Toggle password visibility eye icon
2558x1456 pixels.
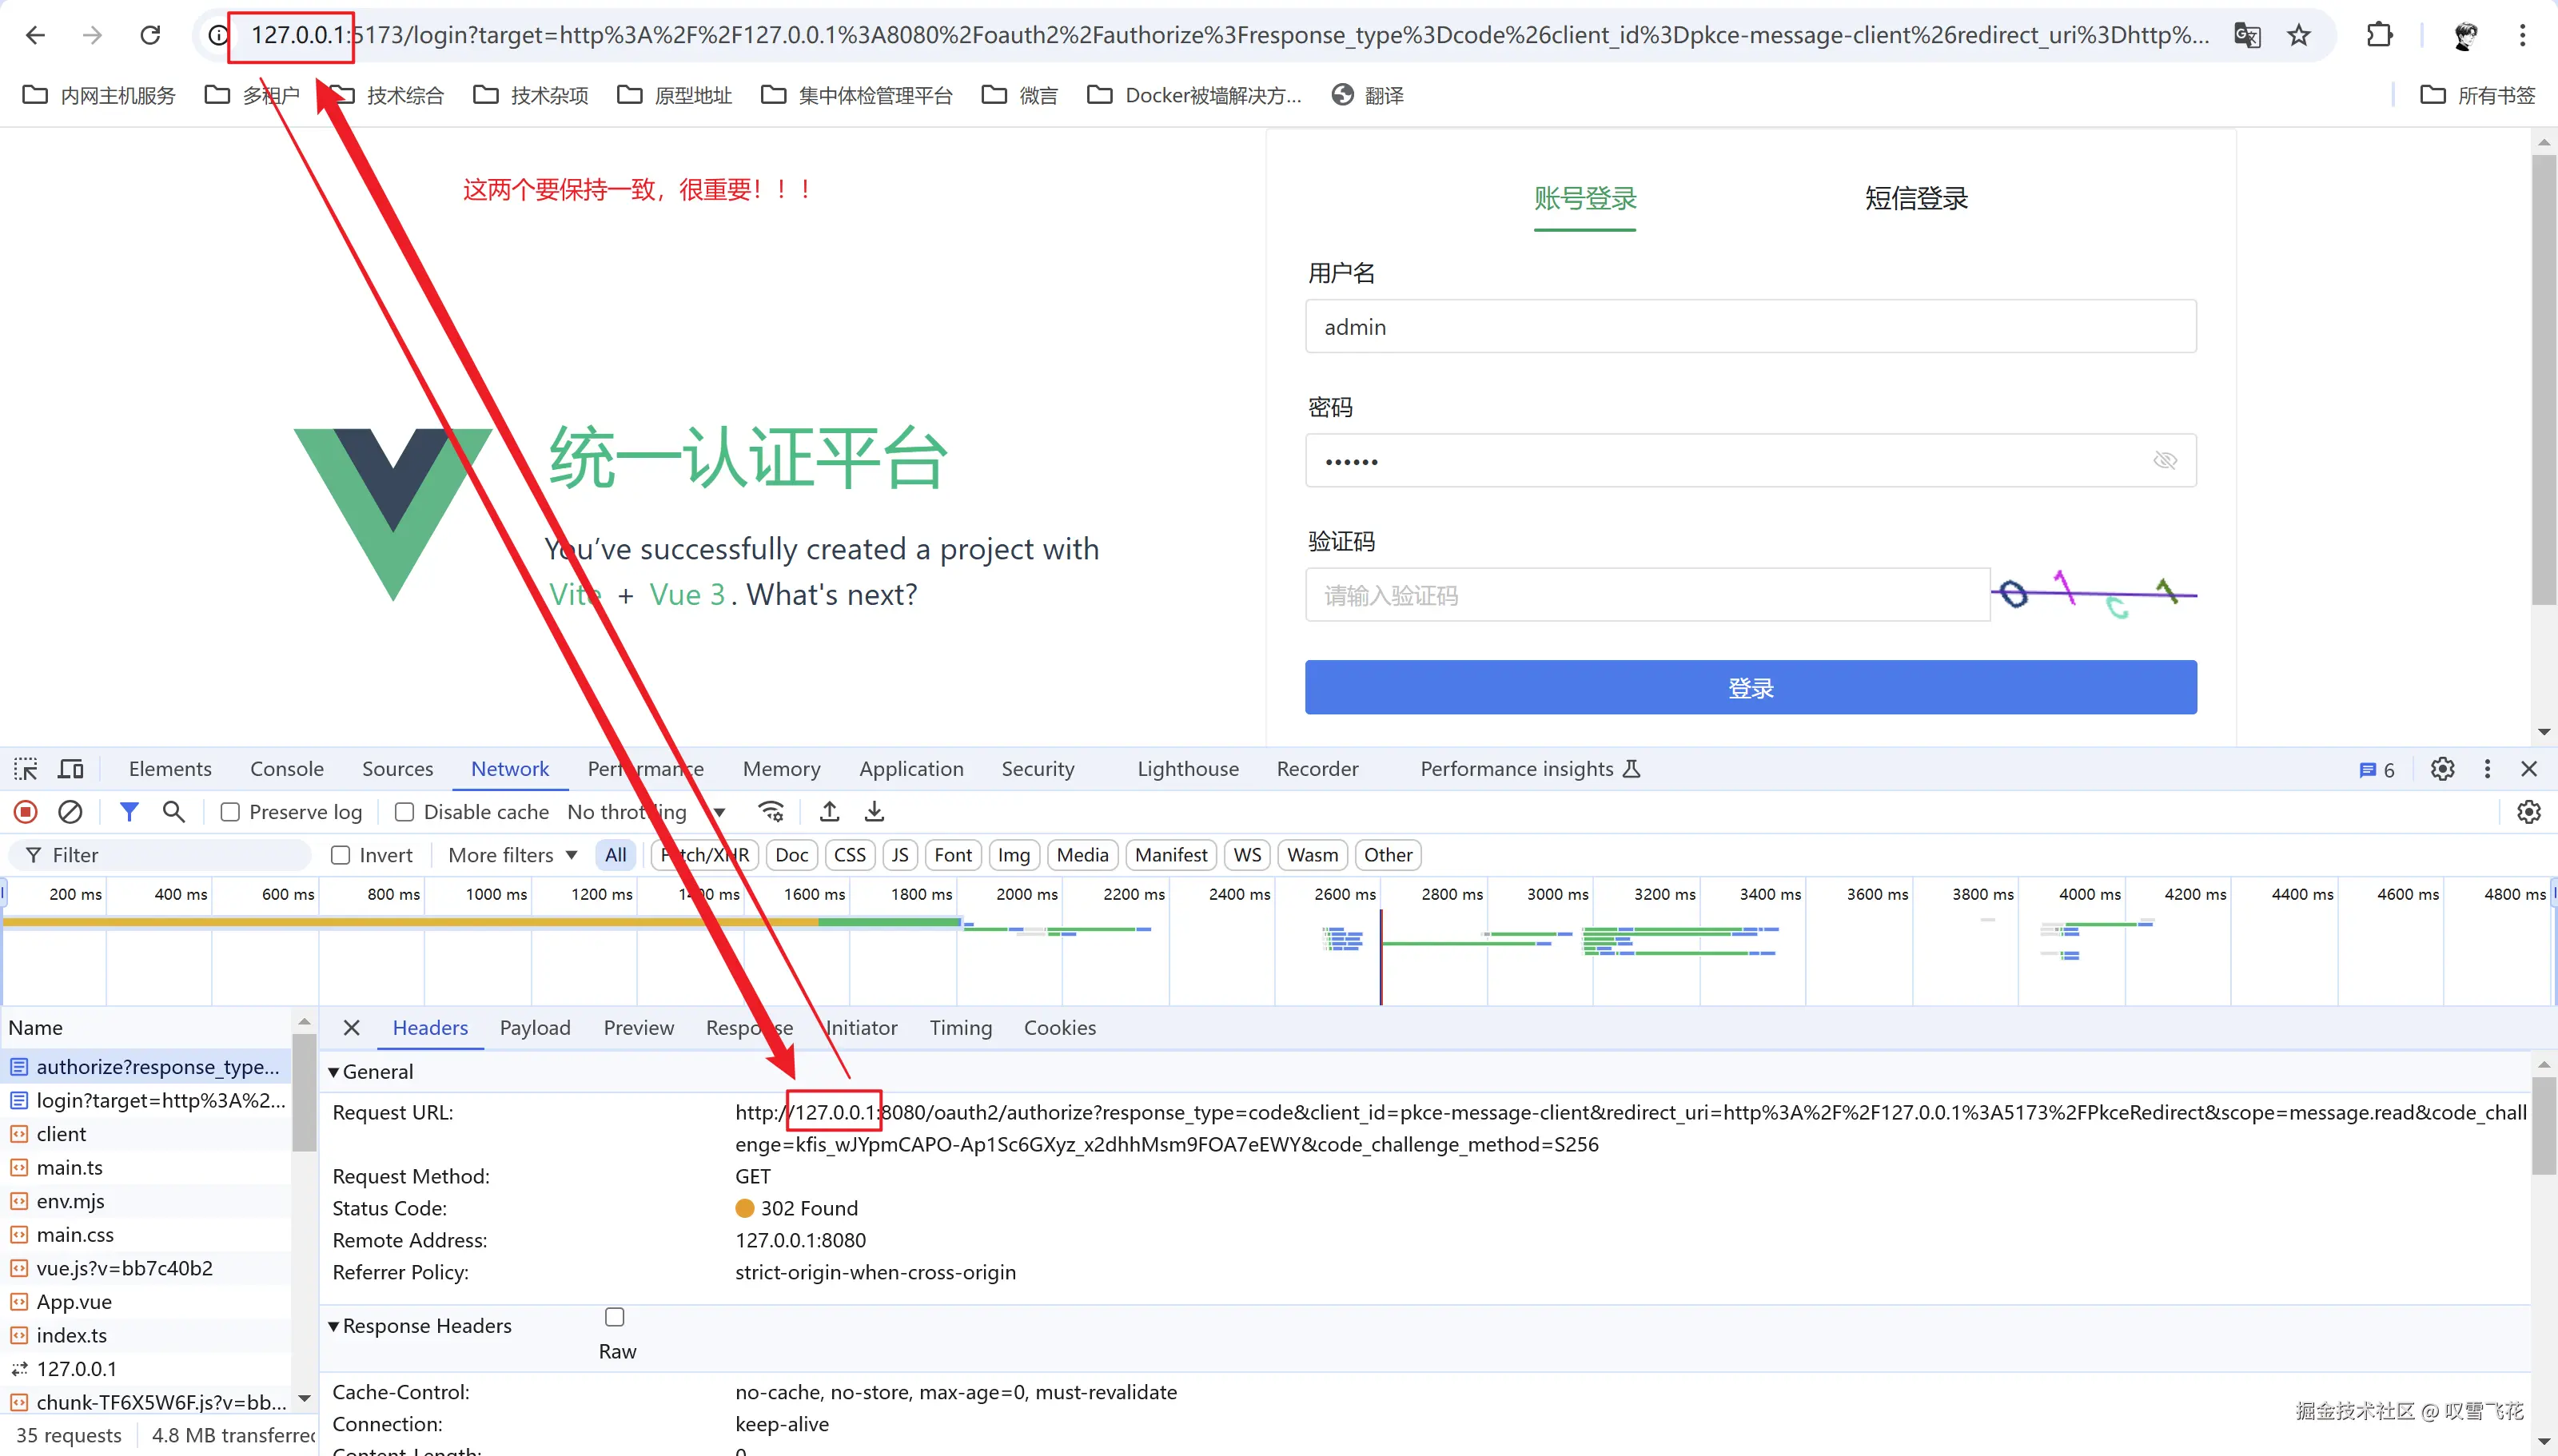click(2165, 460)
